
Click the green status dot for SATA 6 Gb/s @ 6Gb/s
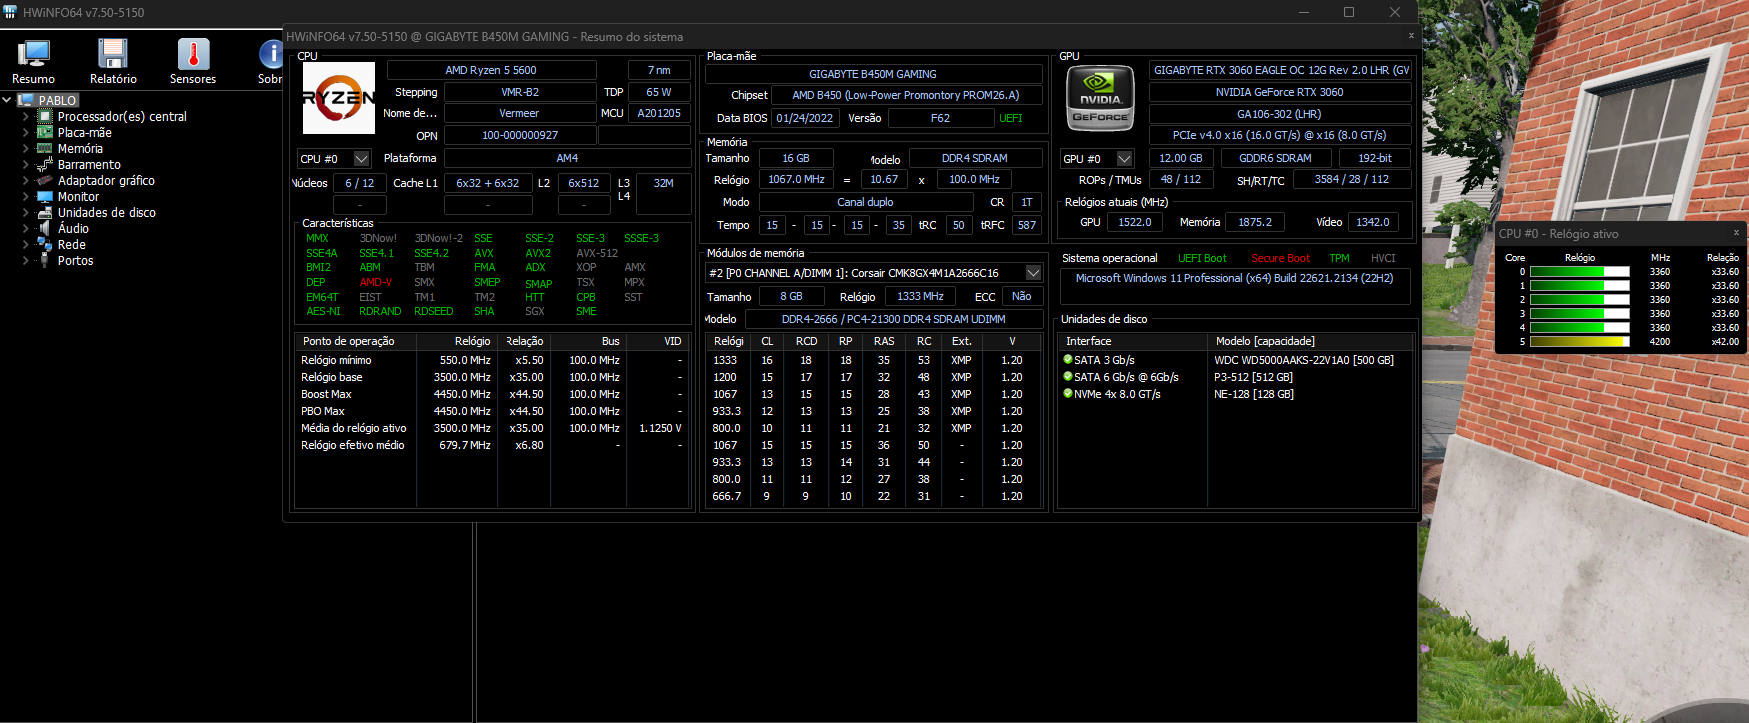pyautogui.click(x=1068, y=377)
